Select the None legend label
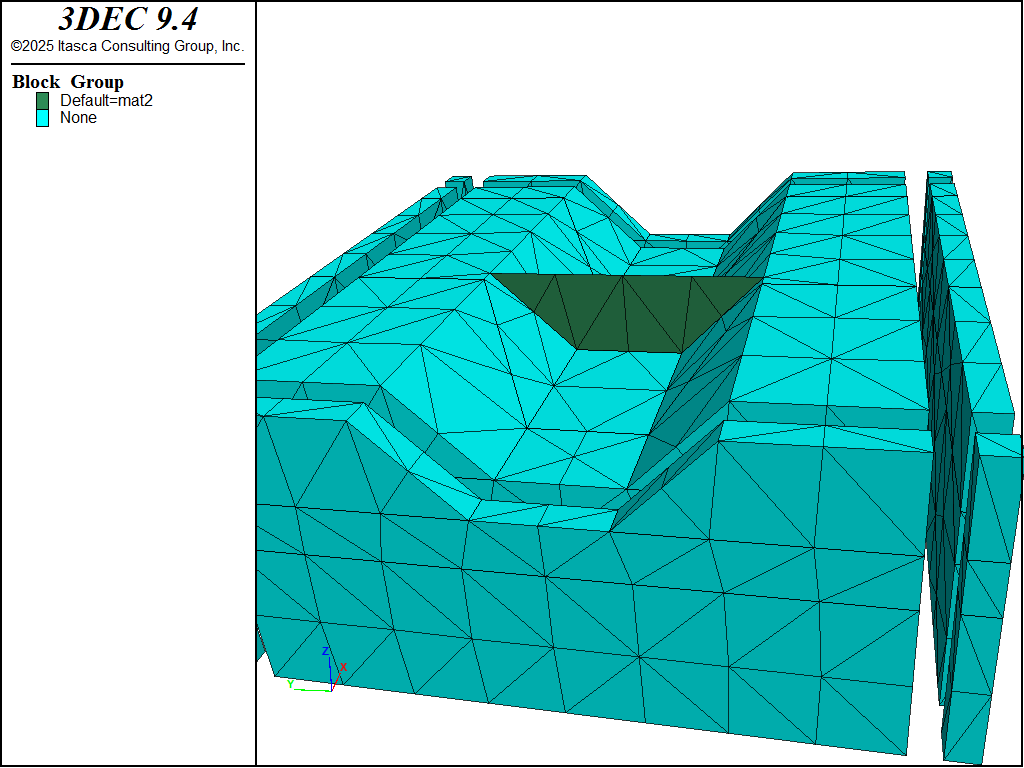This screenshot has height=768, width=1024. coord(78,118)
